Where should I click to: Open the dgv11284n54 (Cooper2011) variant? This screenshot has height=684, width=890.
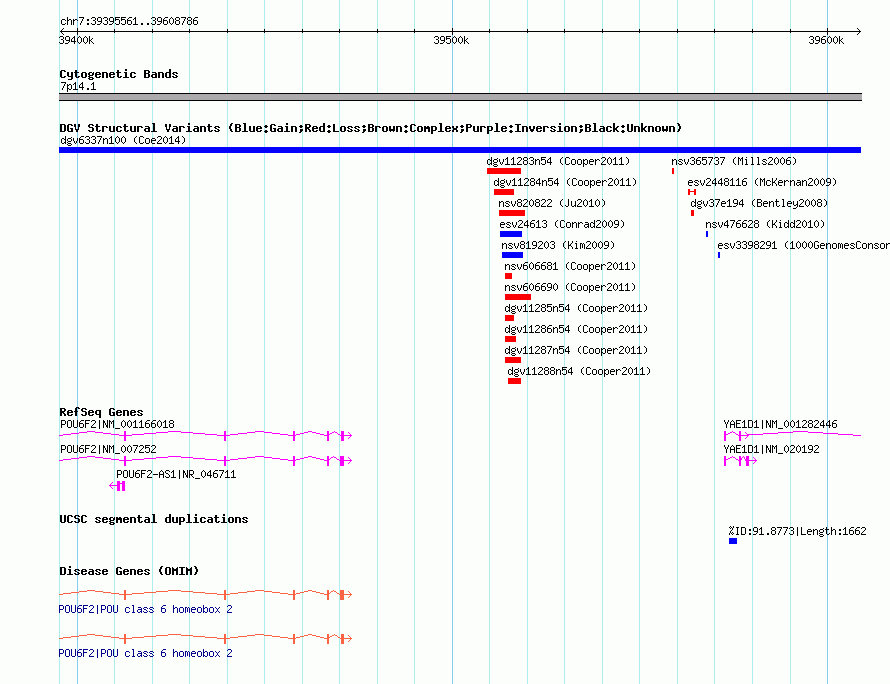565,182
